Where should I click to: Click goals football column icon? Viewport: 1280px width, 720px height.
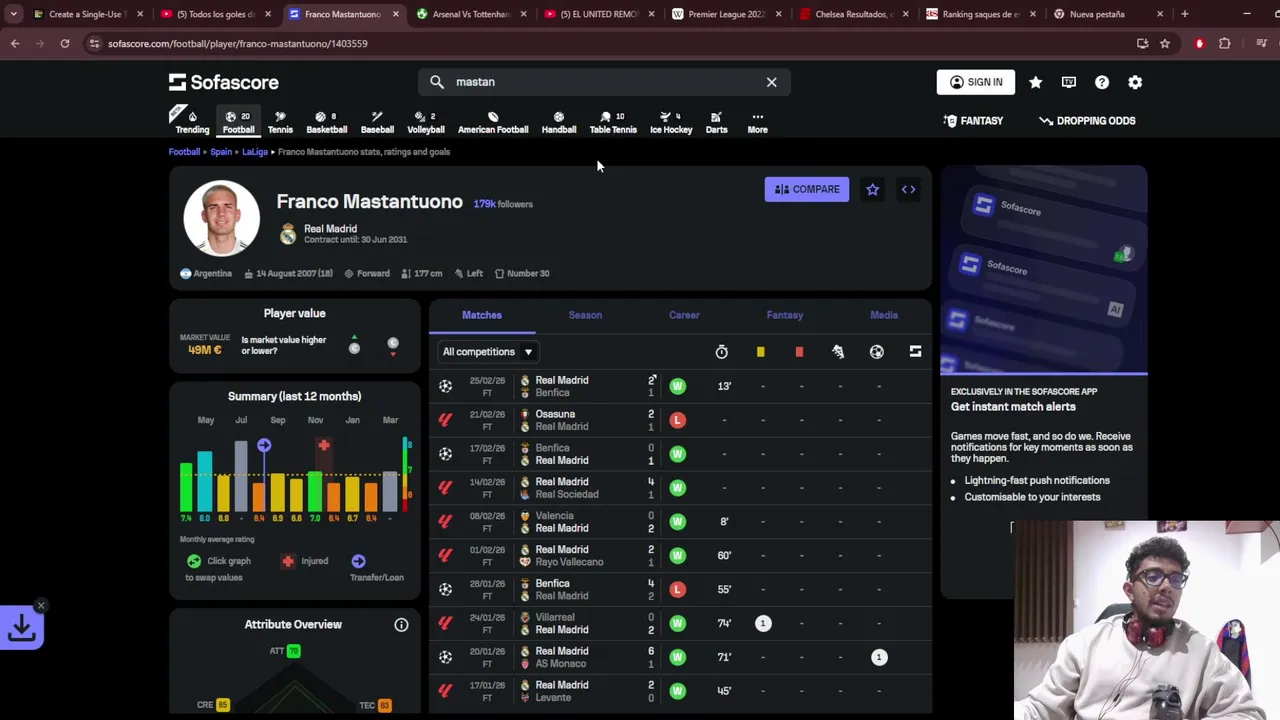(876, 352)
